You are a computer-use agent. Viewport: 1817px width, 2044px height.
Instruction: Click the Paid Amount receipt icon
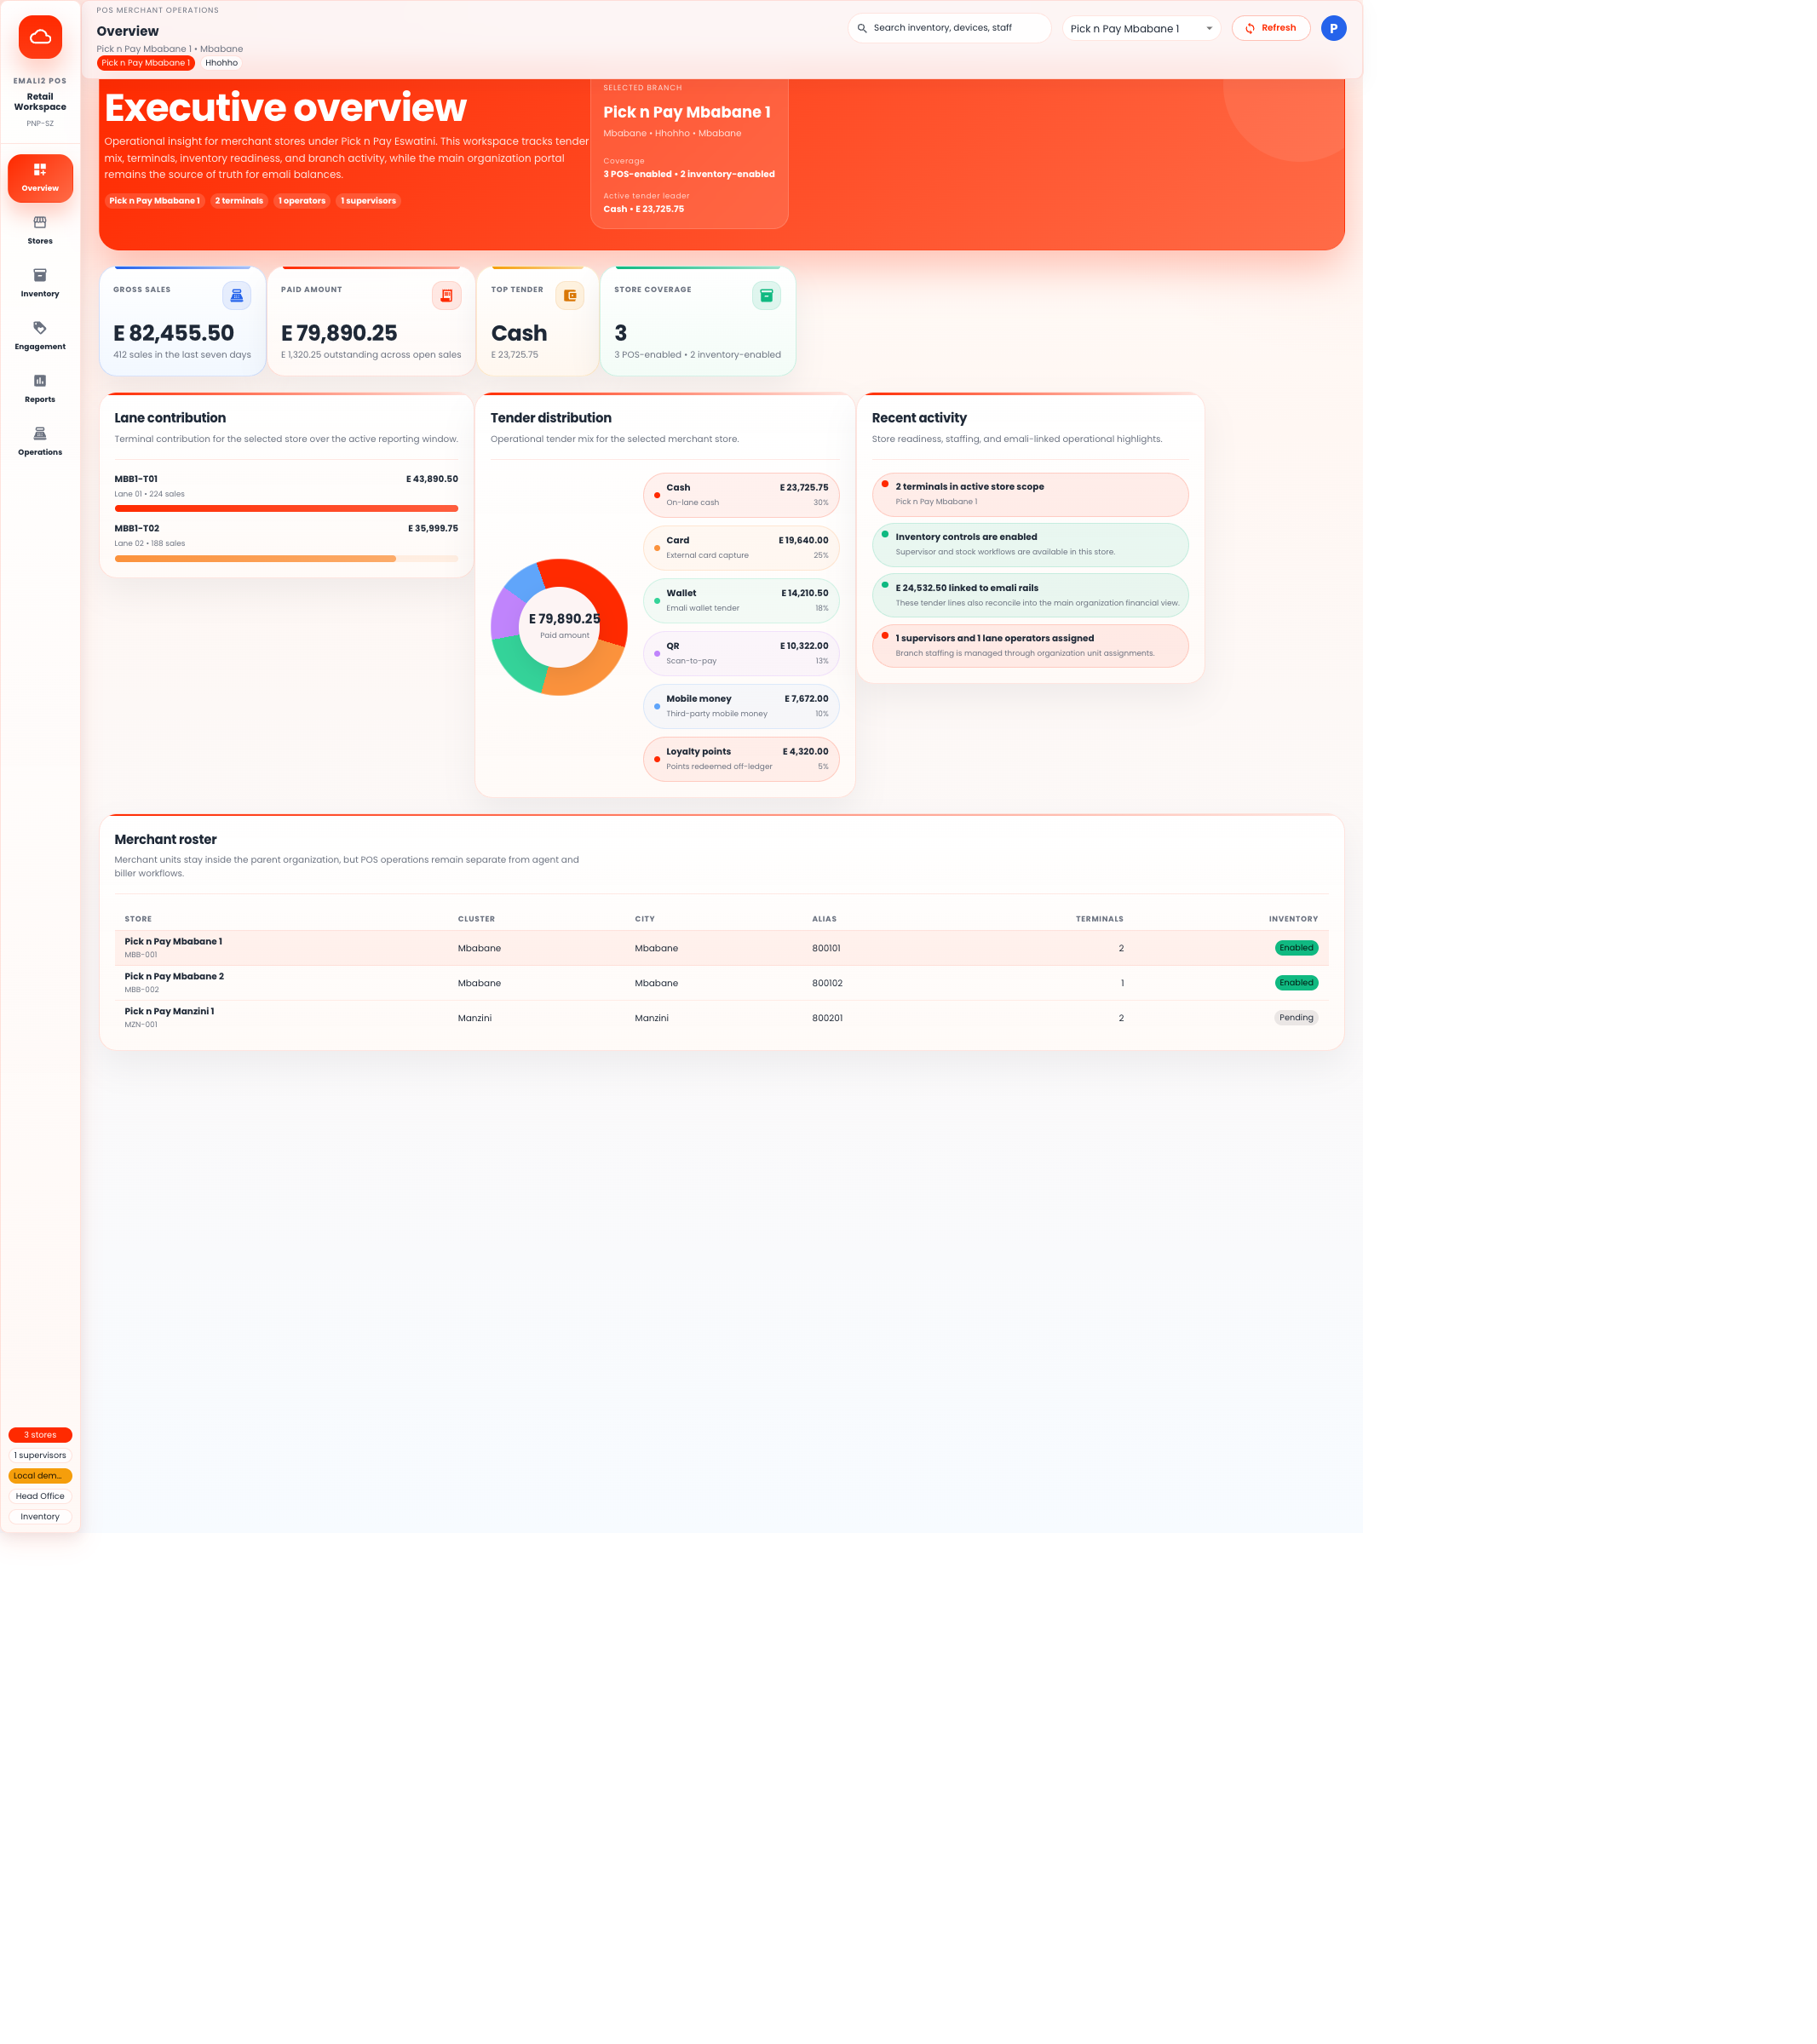click(446, 296)
